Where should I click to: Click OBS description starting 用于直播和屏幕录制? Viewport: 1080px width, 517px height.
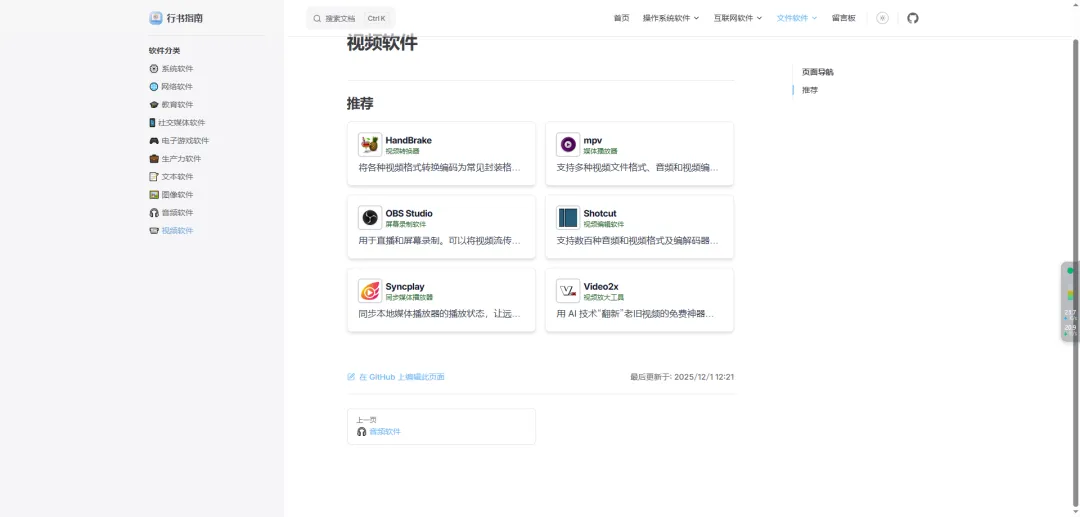point(439,241)
